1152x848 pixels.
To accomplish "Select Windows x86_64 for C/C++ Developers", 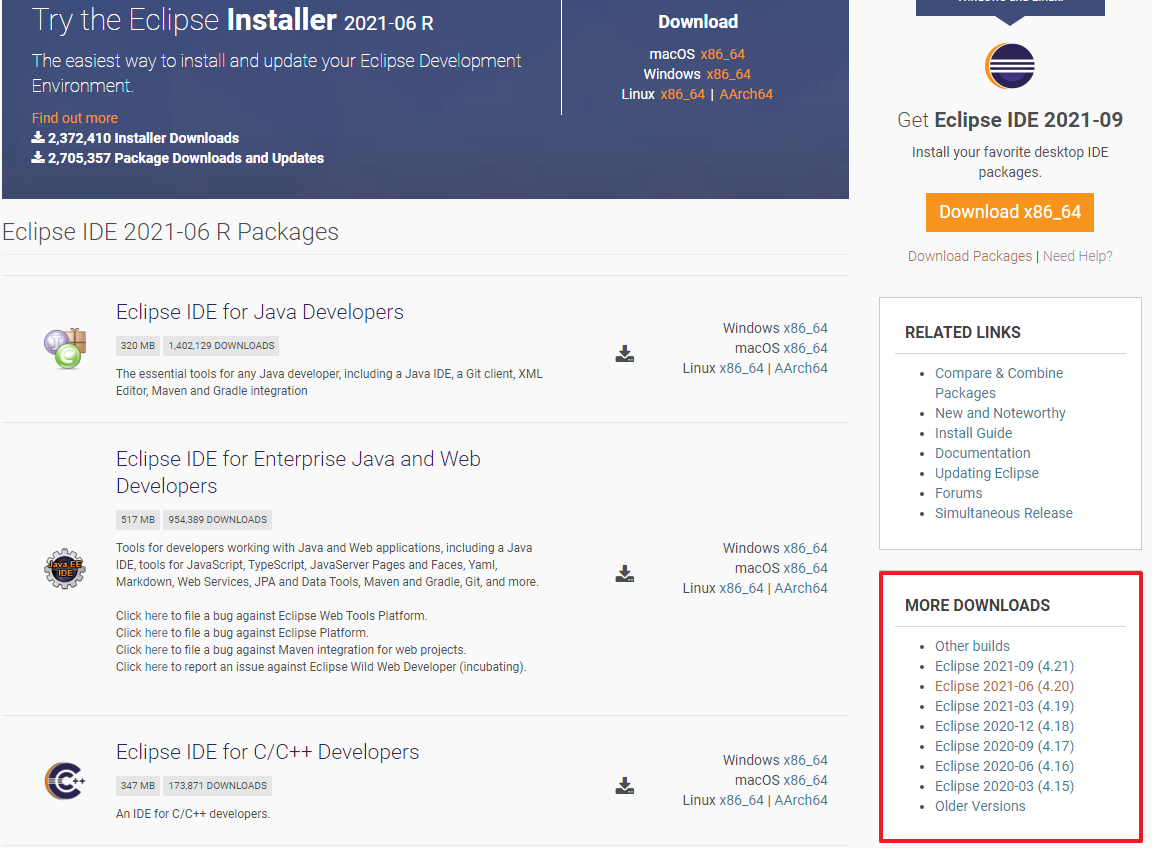I will pos(805,760).
